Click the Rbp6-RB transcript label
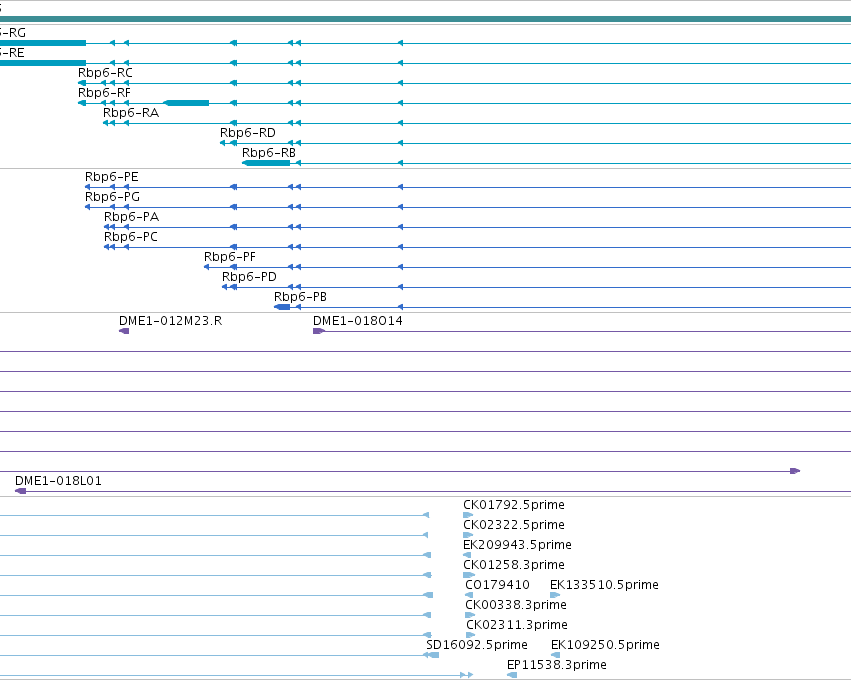 [269, 153]
